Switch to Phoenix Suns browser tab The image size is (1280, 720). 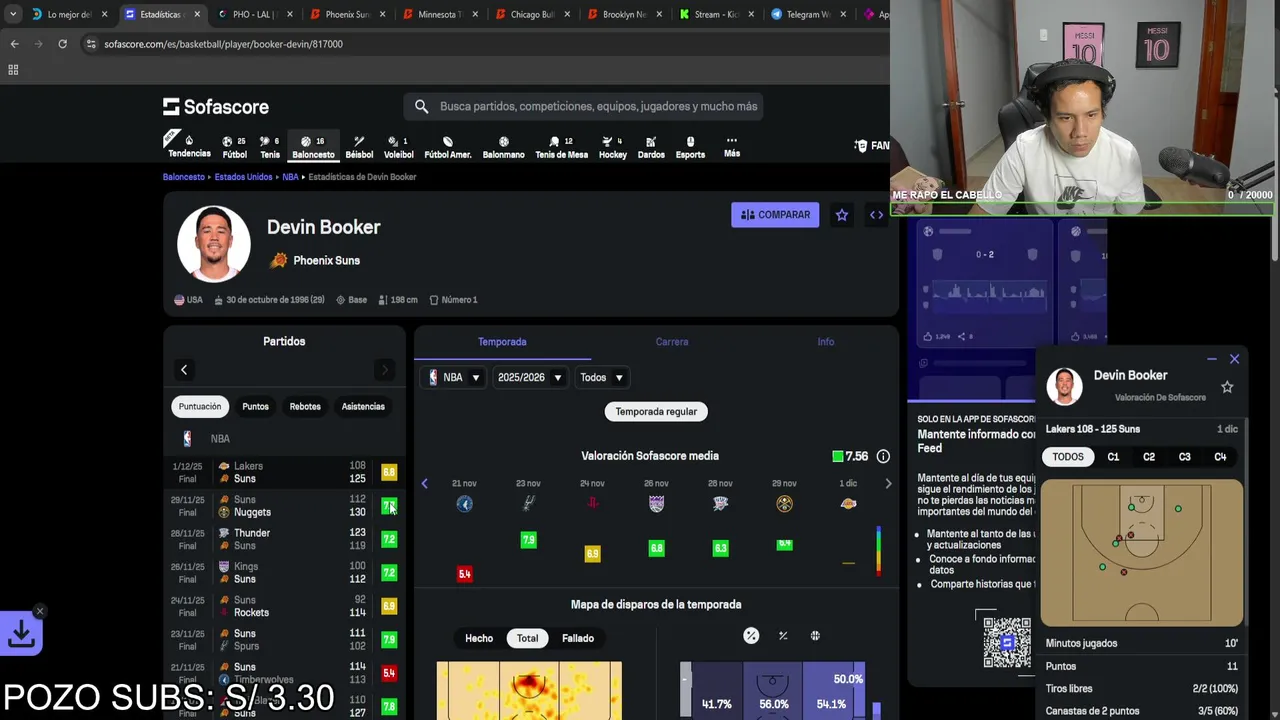pos(345,14)
